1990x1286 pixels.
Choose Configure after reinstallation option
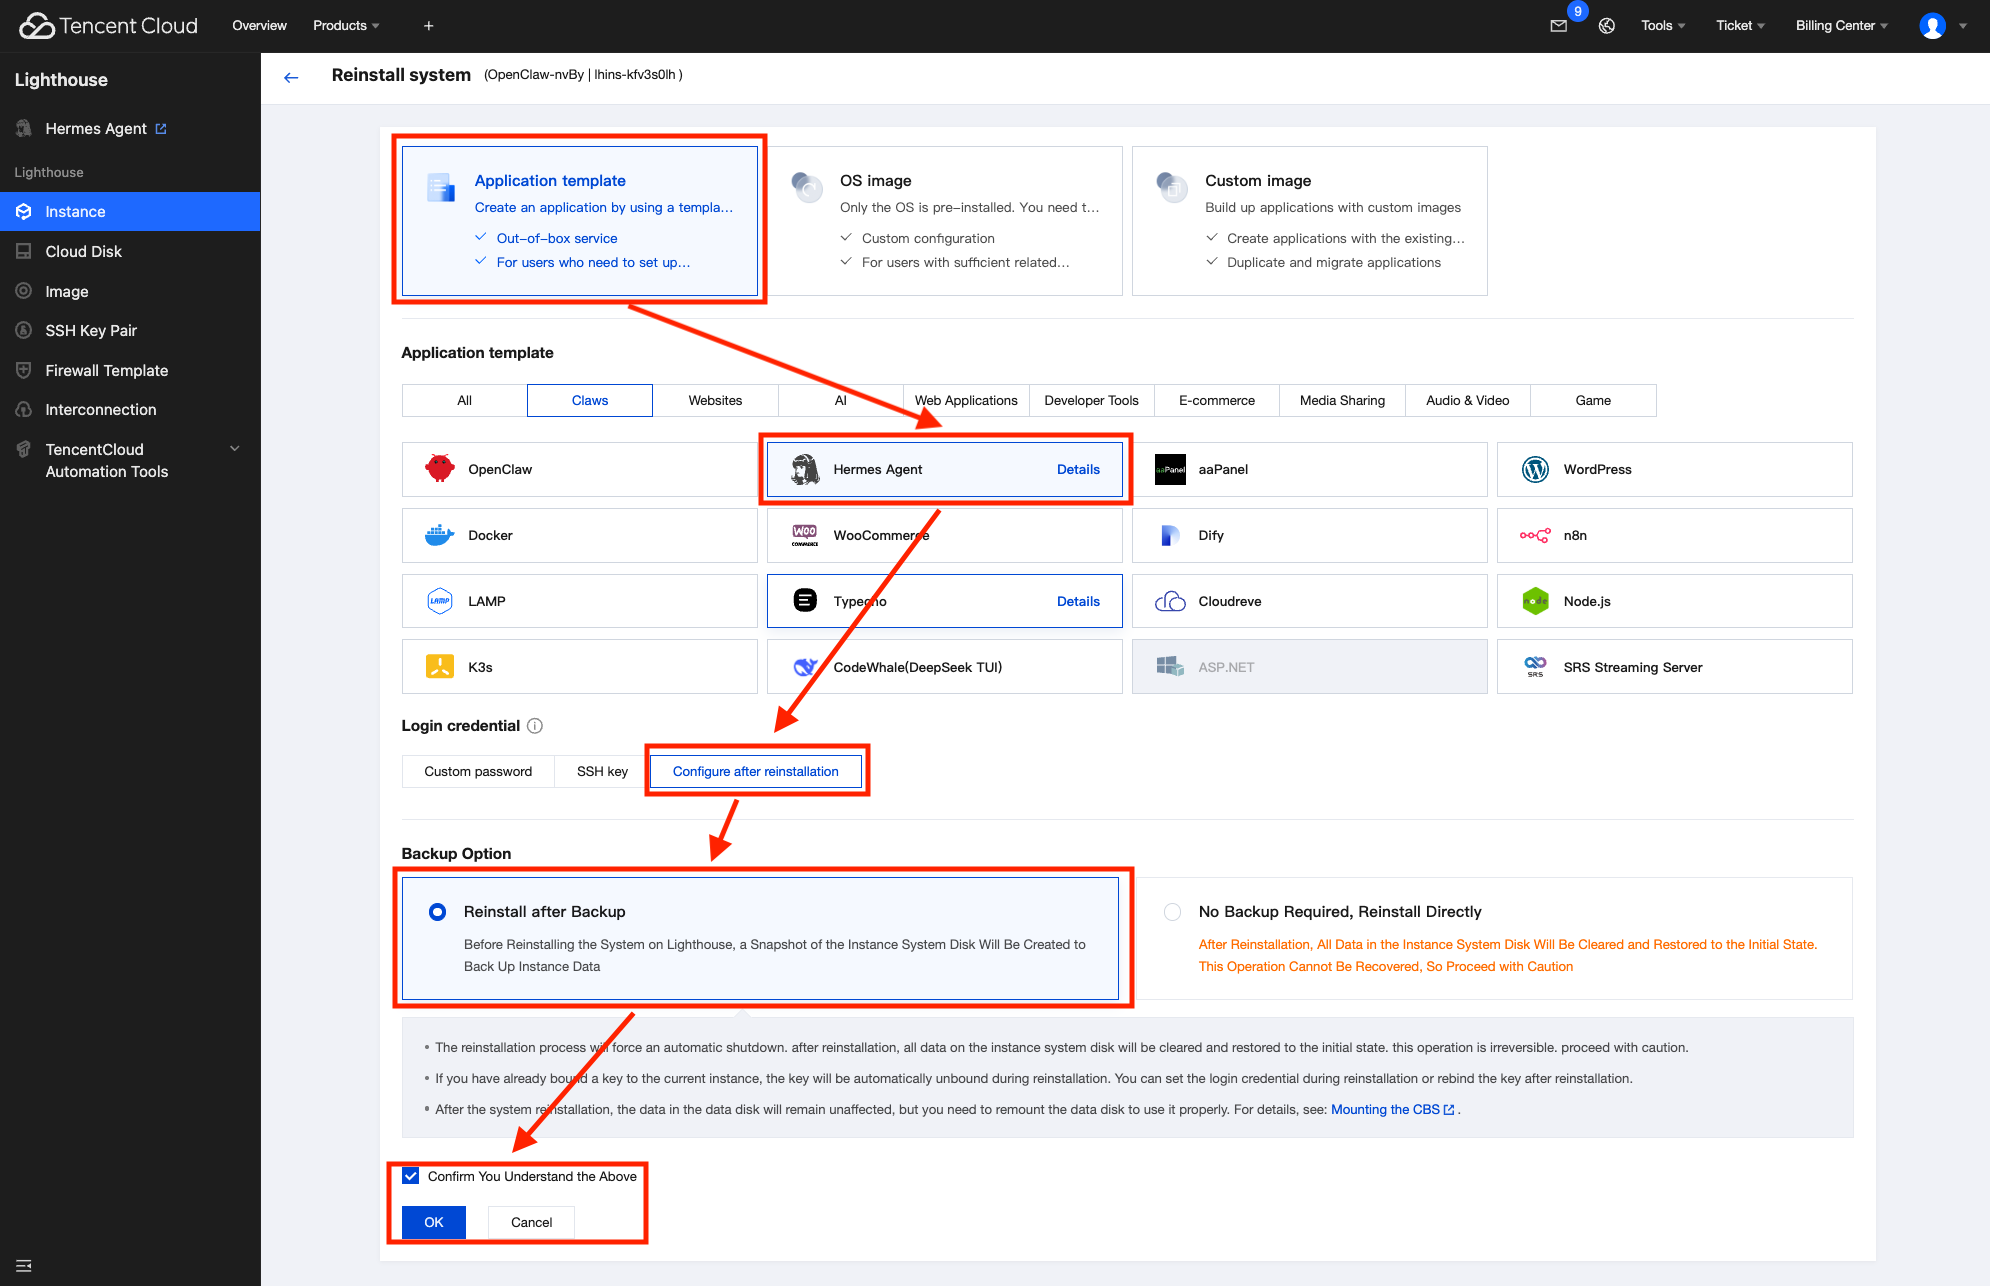(755, 771)
